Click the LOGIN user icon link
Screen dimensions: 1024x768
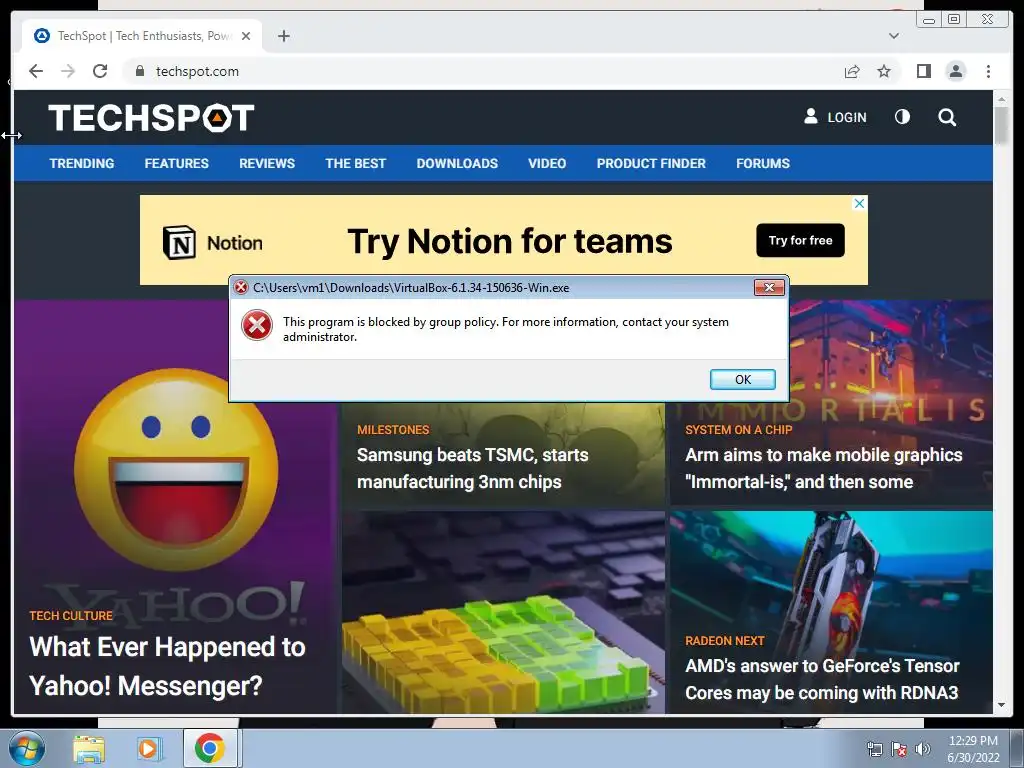point(835,117)
